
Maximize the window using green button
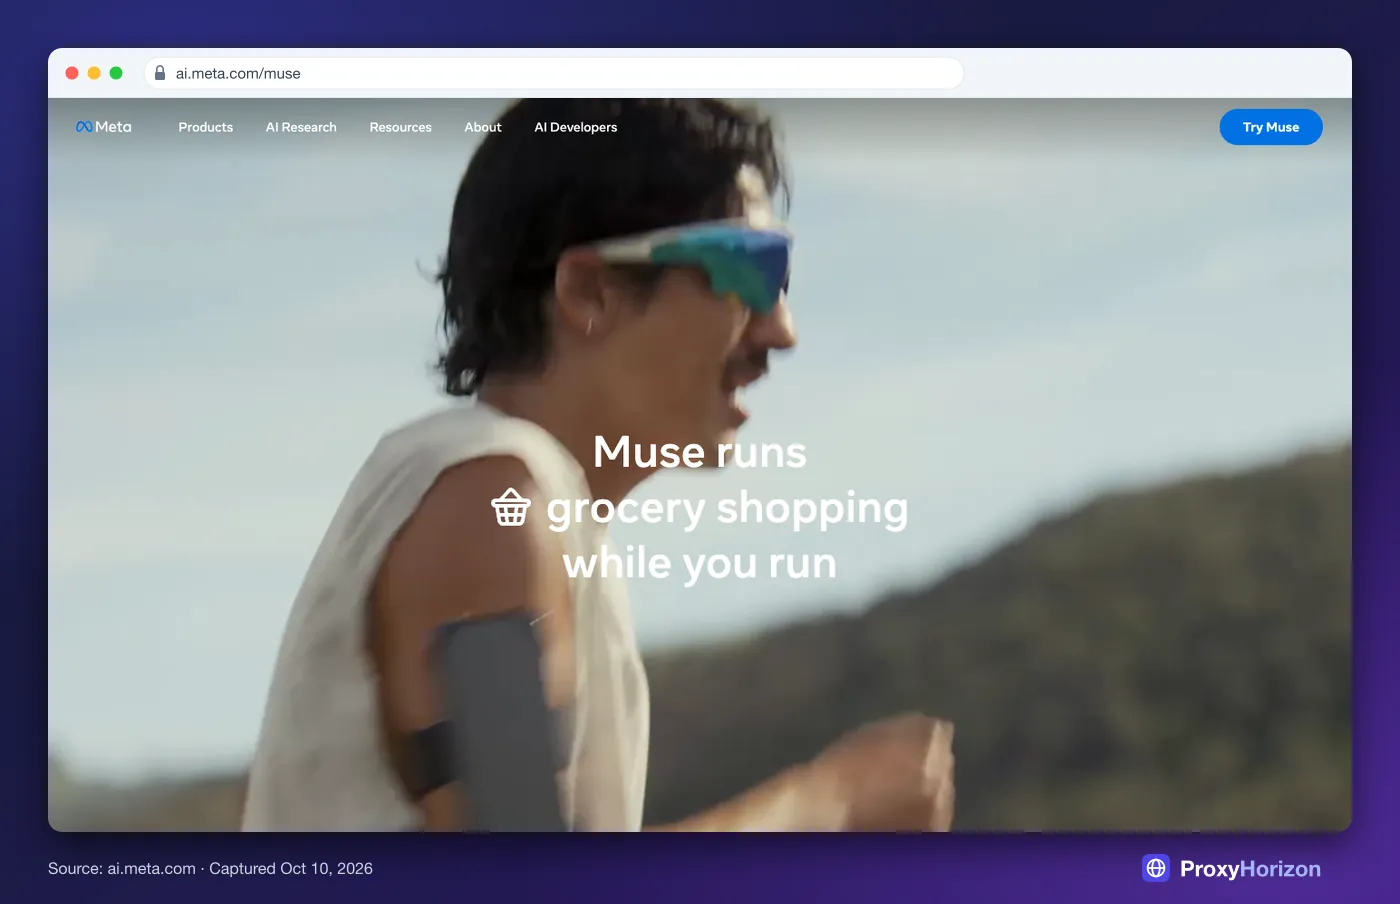pyautogui.click(x=116, y=73)
